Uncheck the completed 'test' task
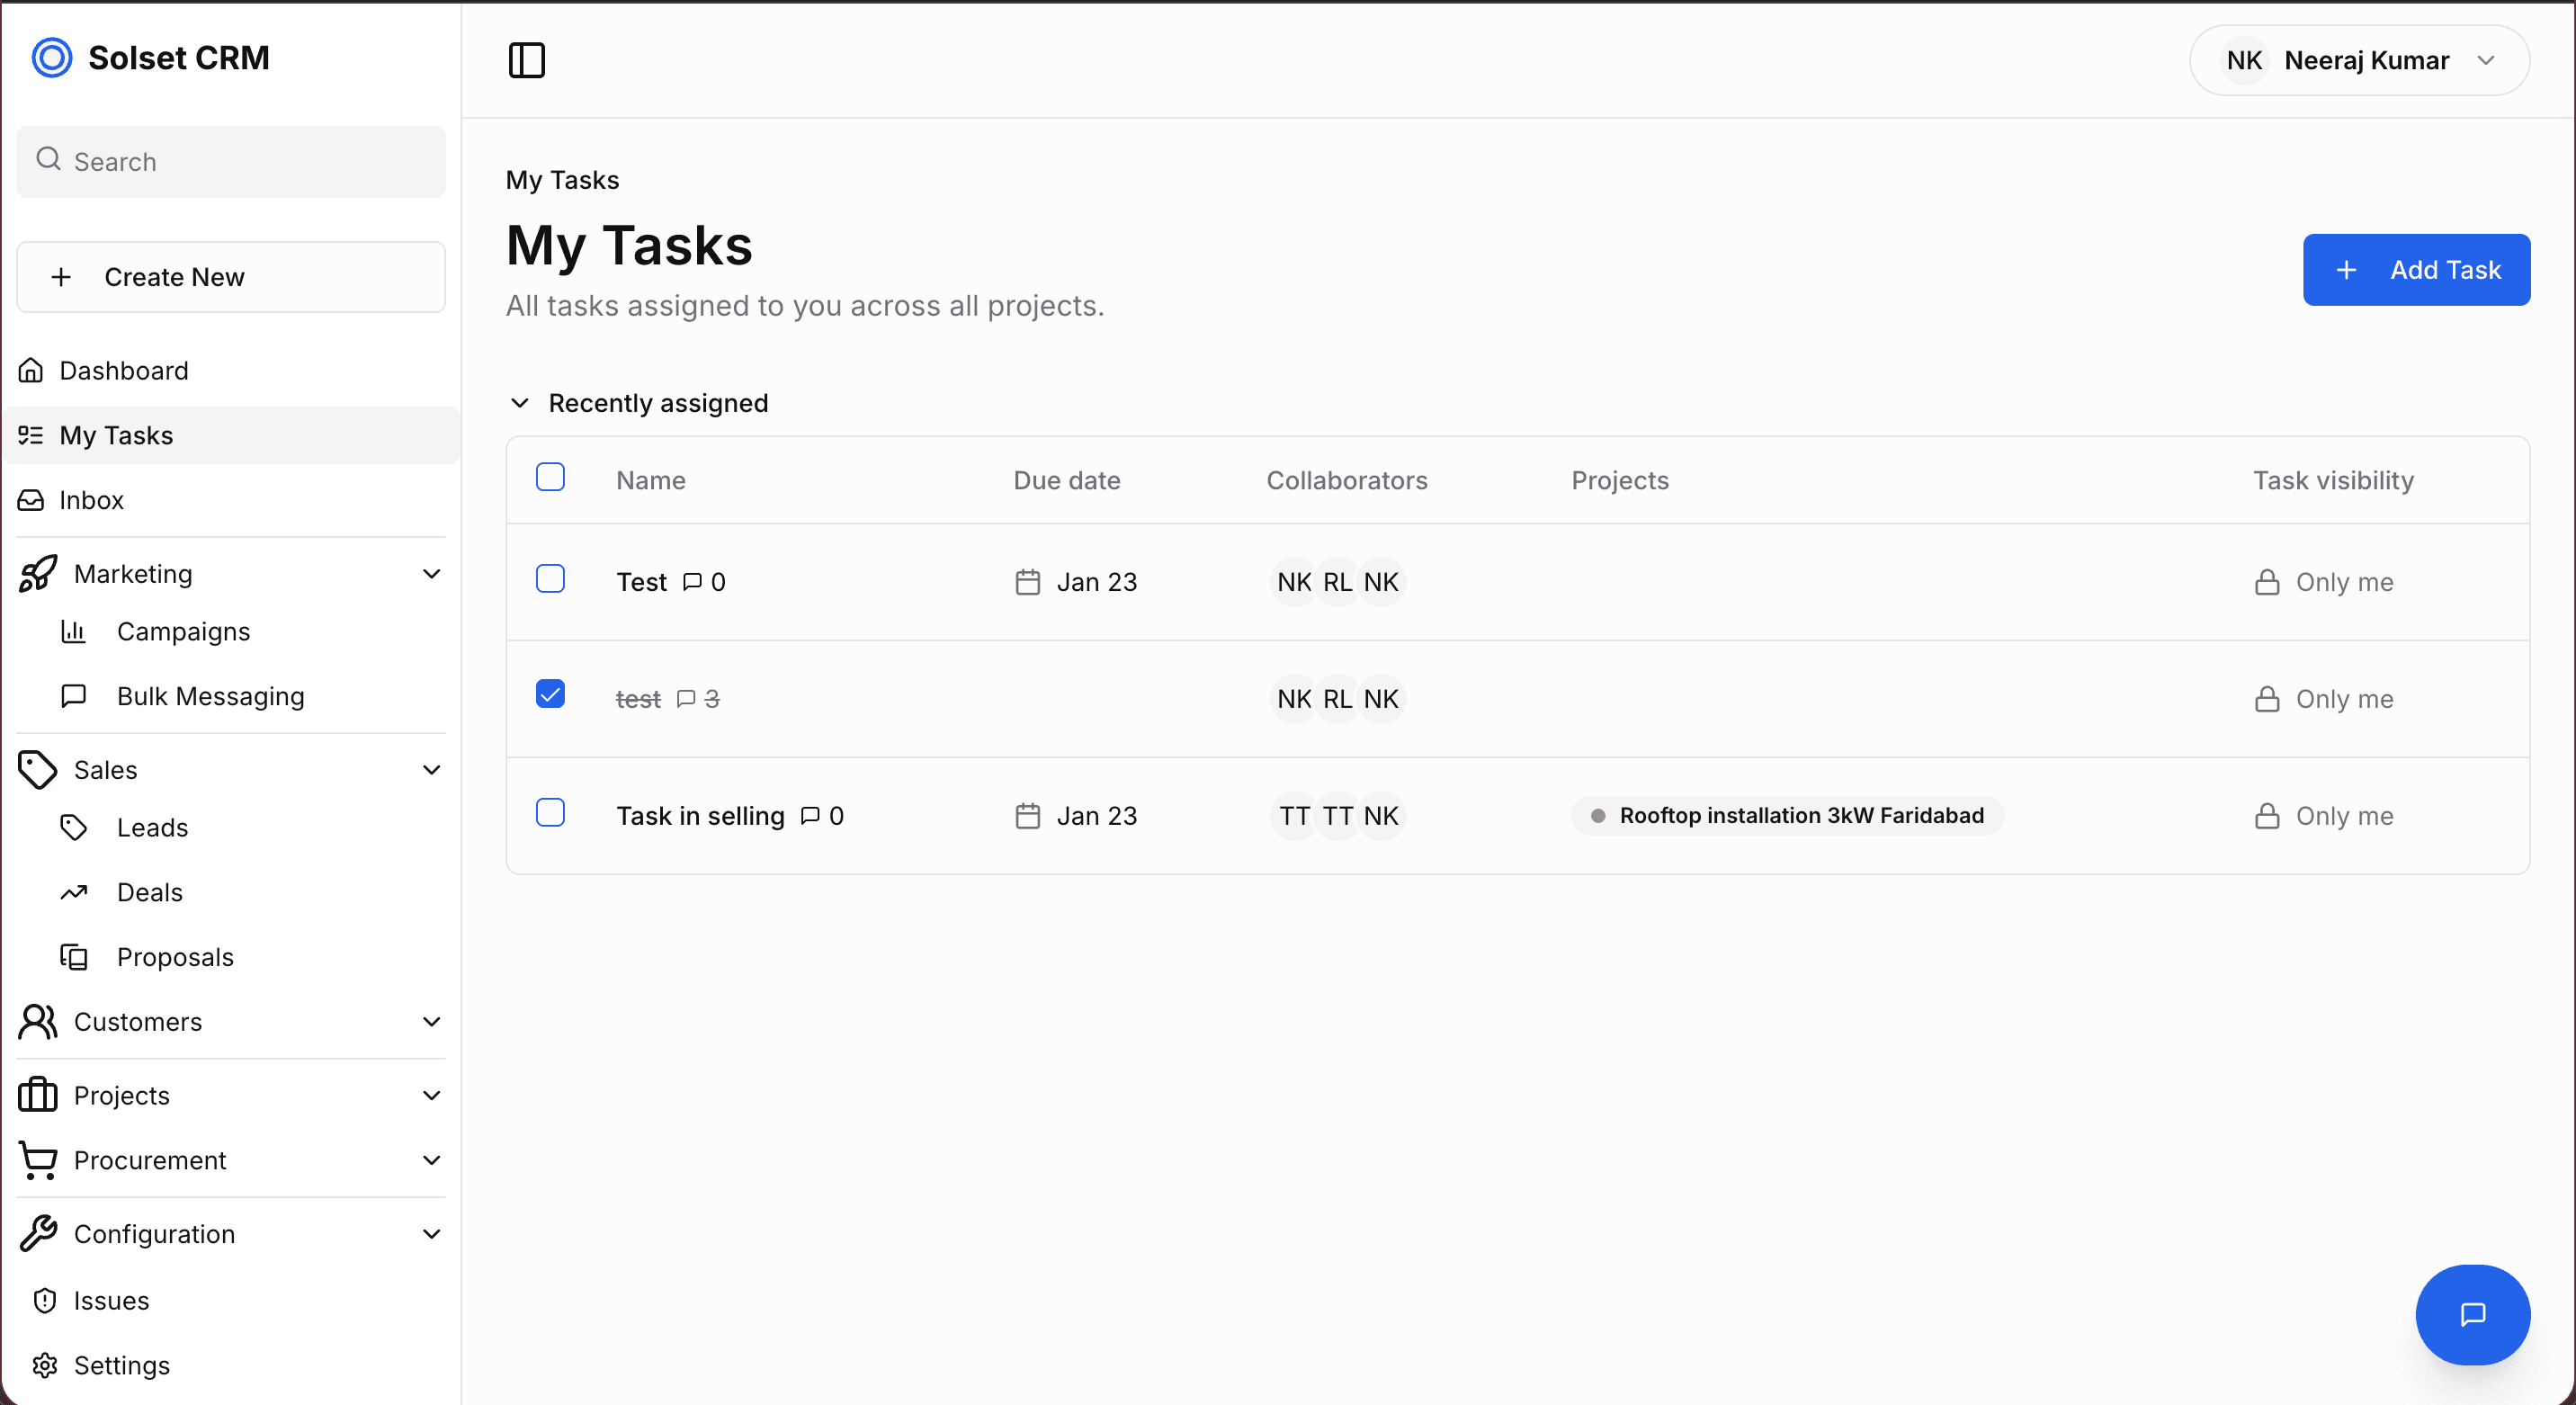 click(x=551, y=693)
